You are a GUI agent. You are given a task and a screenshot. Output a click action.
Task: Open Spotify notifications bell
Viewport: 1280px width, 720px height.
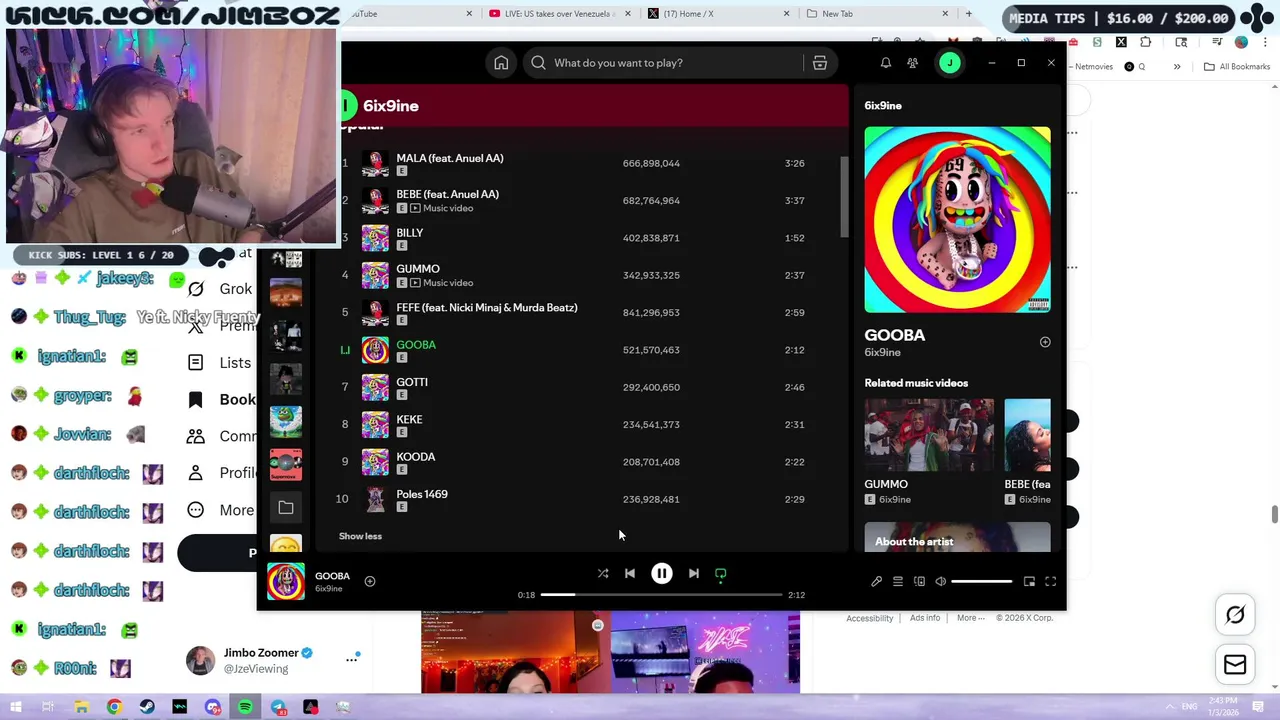point(885,63)
